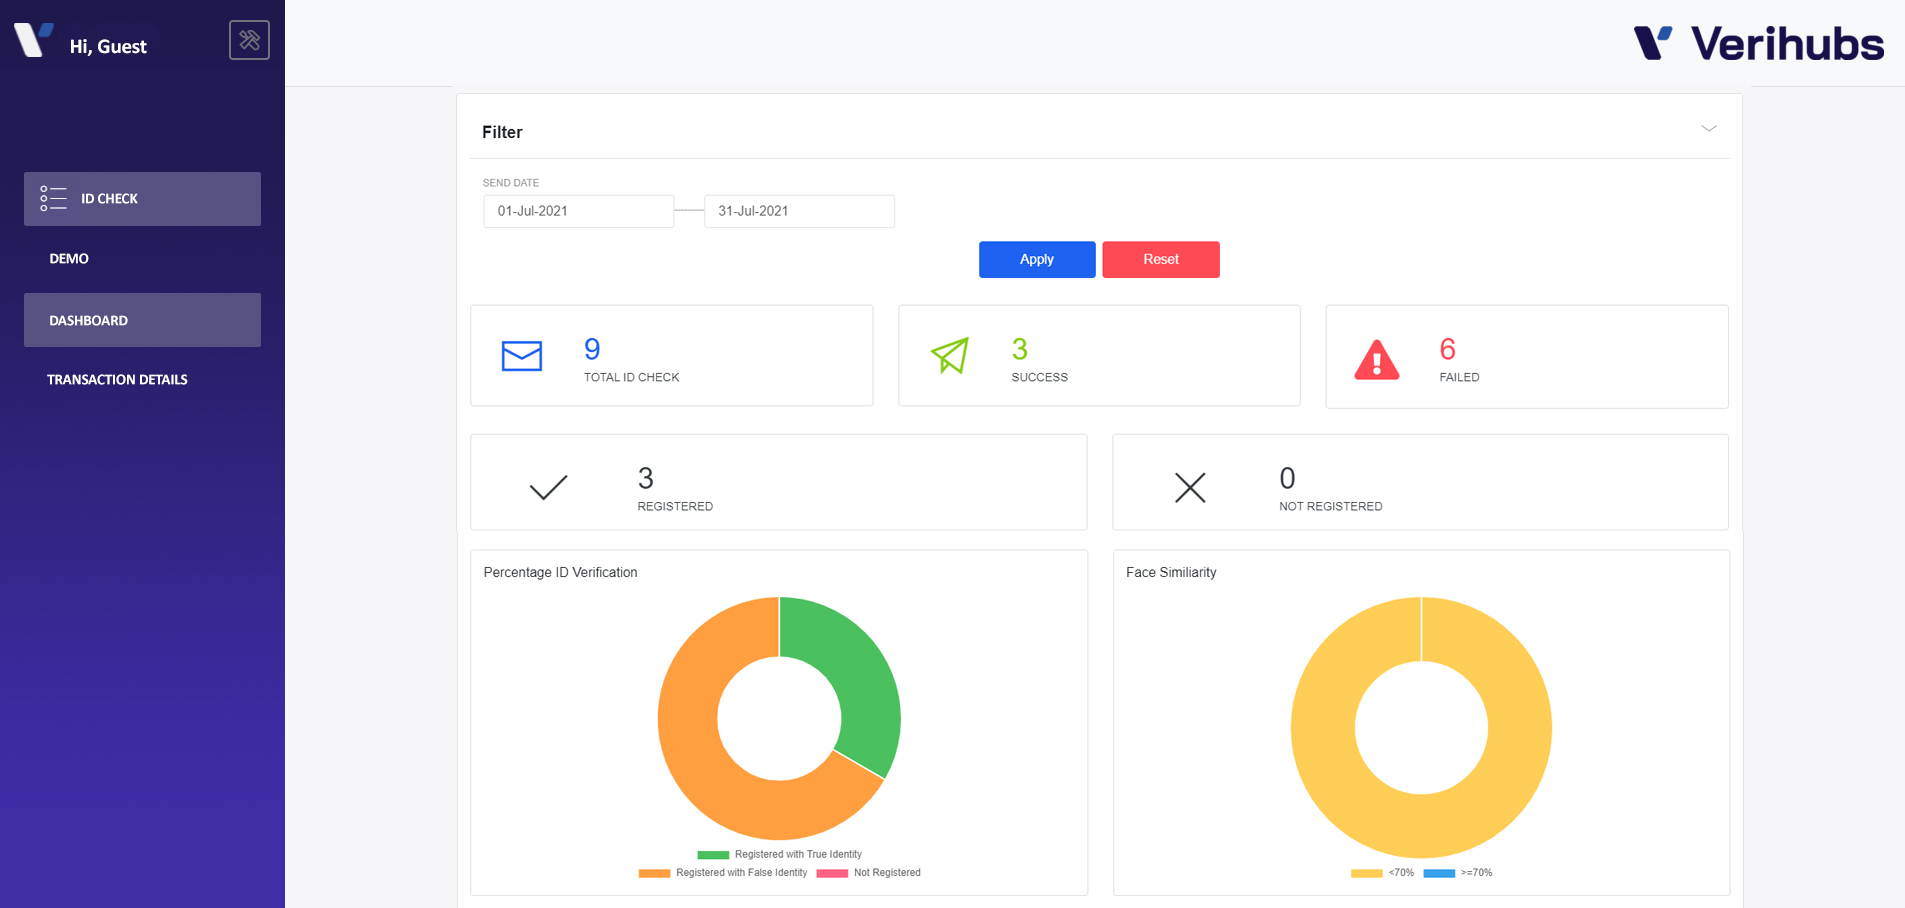Toggle the Not Registered legend swatch

[x=832, y=873]
